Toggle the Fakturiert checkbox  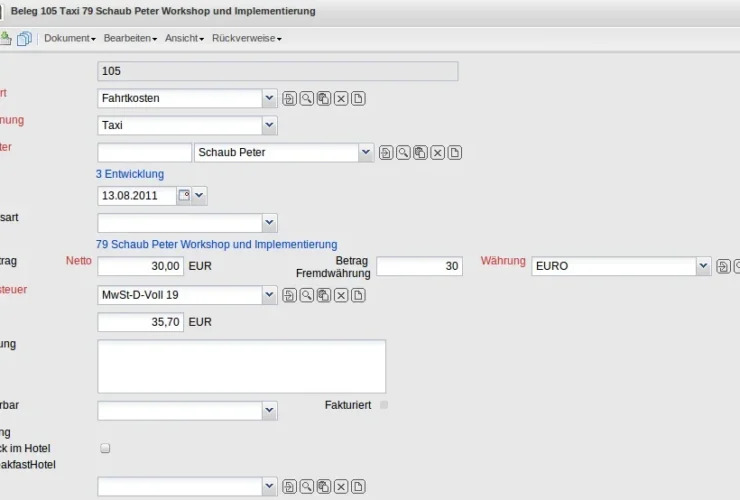(x=384, y=405)
